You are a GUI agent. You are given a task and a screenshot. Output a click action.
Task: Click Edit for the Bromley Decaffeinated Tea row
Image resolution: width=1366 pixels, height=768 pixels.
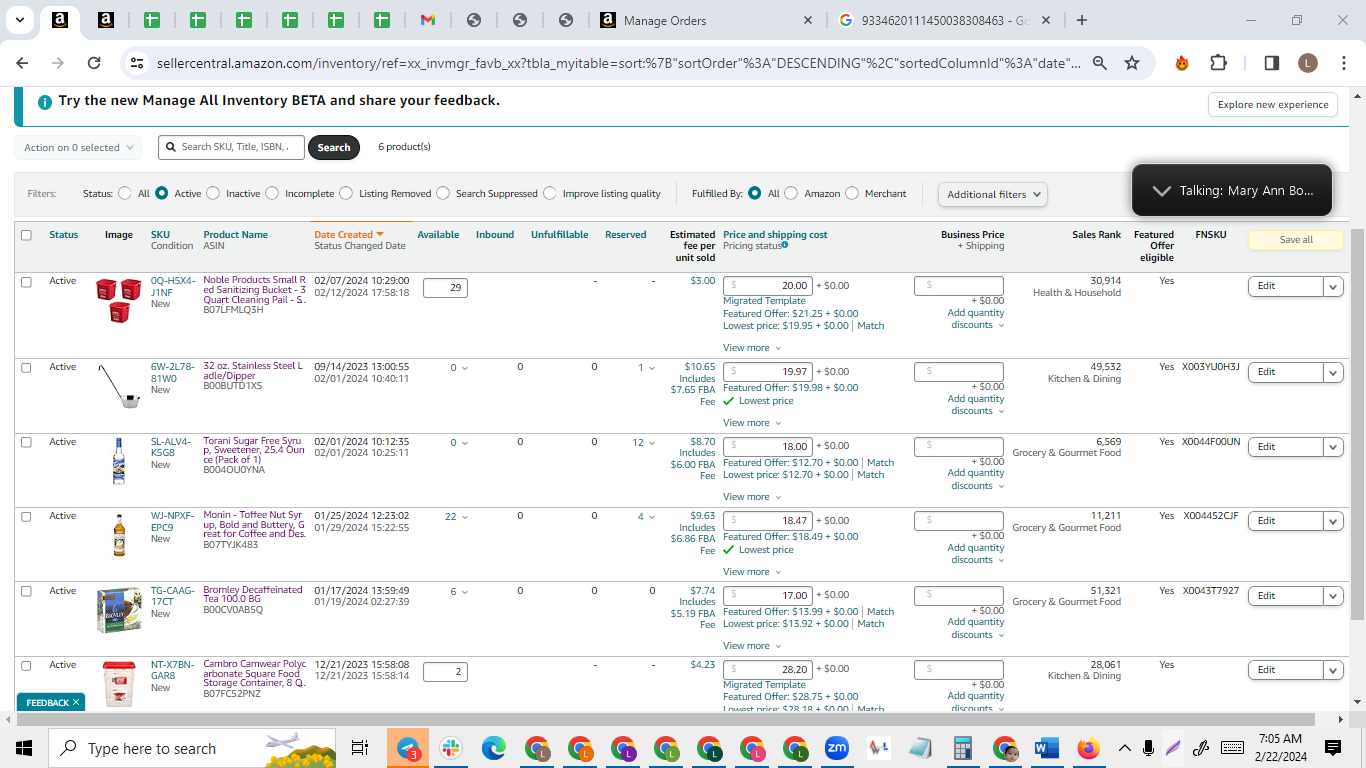pyautogui.click(x=1286, y=596)
